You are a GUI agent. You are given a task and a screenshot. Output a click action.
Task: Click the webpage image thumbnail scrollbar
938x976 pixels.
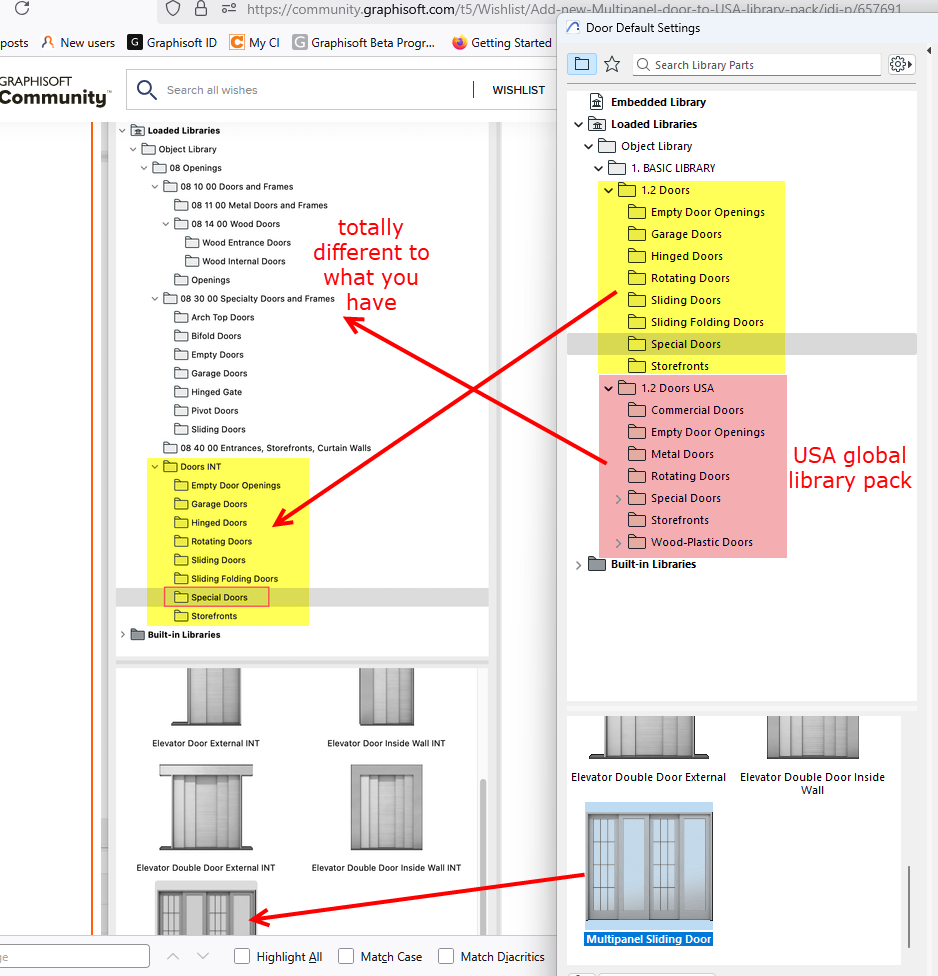[482, 856]
